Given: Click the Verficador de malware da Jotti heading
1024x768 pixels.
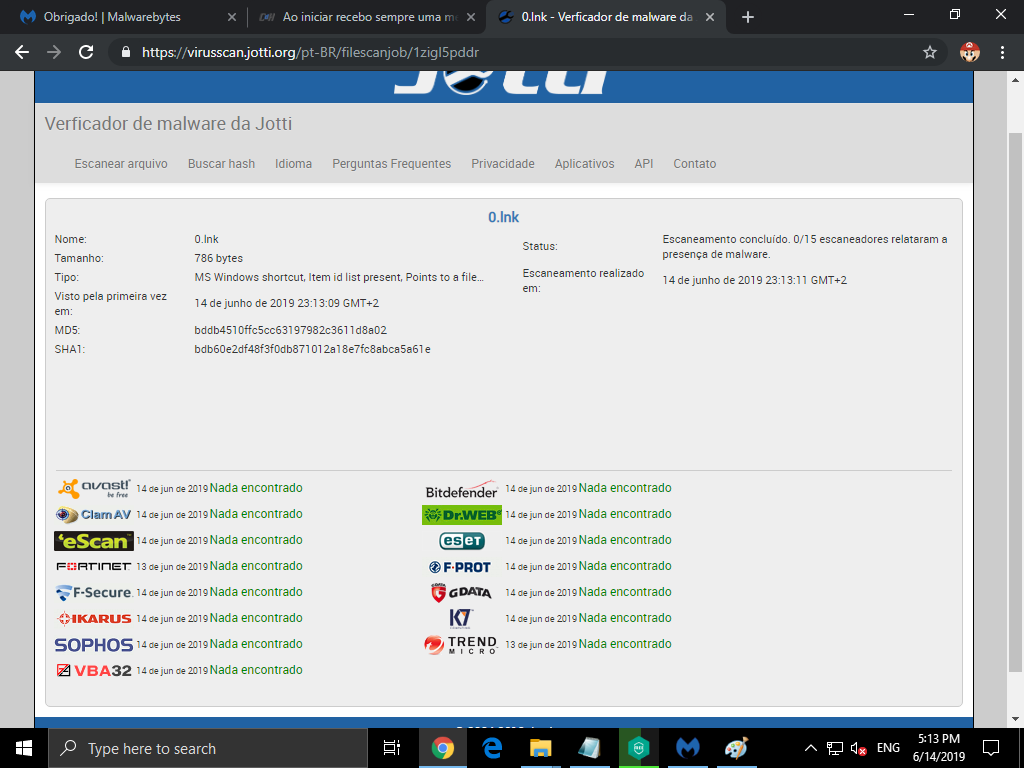Looking at the screenshot, I should pyautogui.click(x=168, y=123).
